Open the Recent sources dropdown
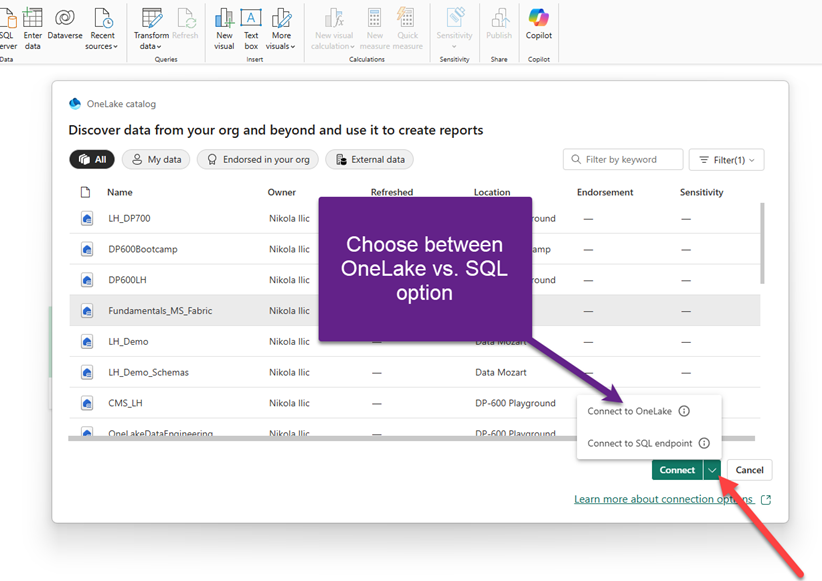The image size is (822, 581). [102, 28]
